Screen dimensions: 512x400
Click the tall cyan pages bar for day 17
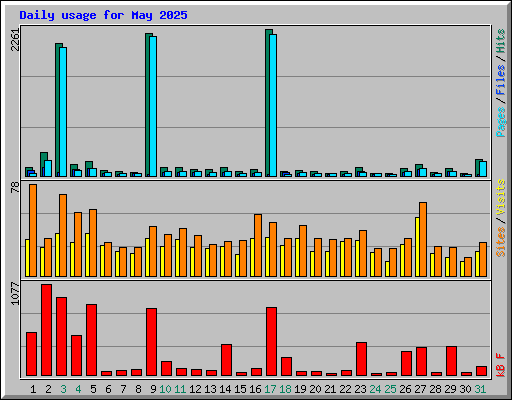pyautogui.click(x=273, y=105)
